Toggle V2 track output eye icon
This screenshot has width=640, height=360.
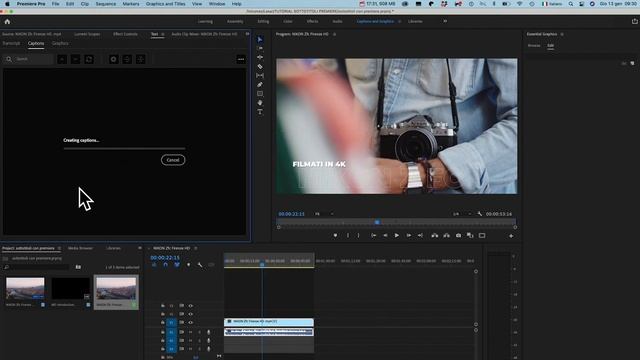(x=191, y=314)
